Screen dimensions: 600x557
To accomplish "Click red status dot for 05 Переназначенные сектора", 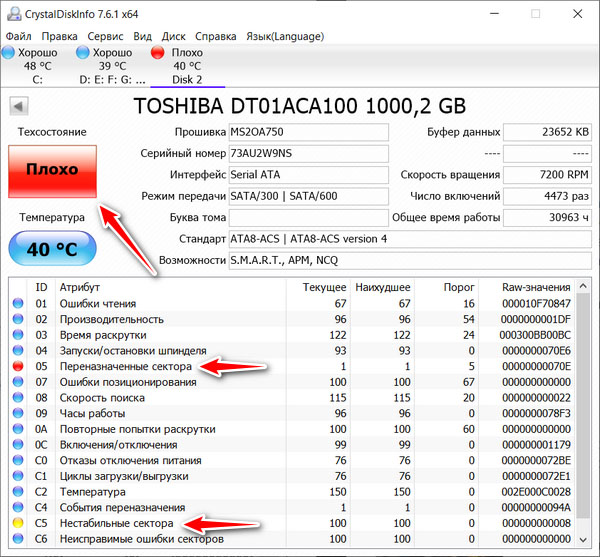I will [x=18, y=366].
